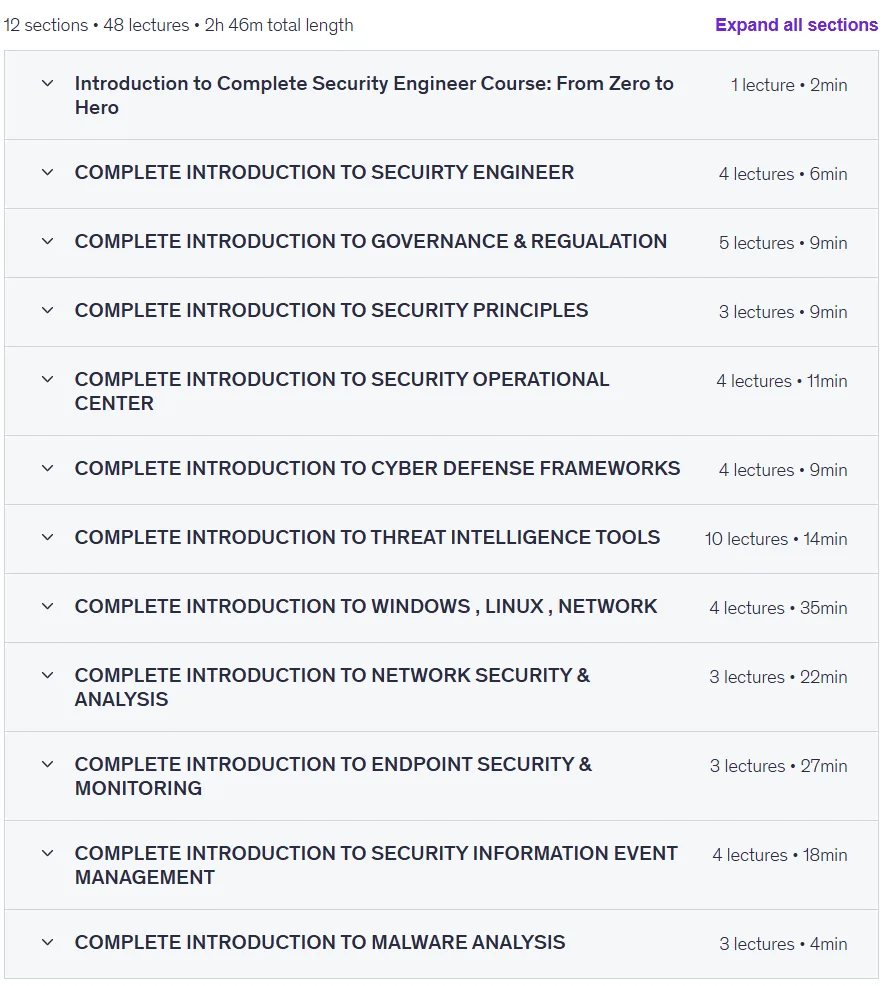Expand chevron beside GOVERNANCE & REGUALATION section

click(47, 241)
